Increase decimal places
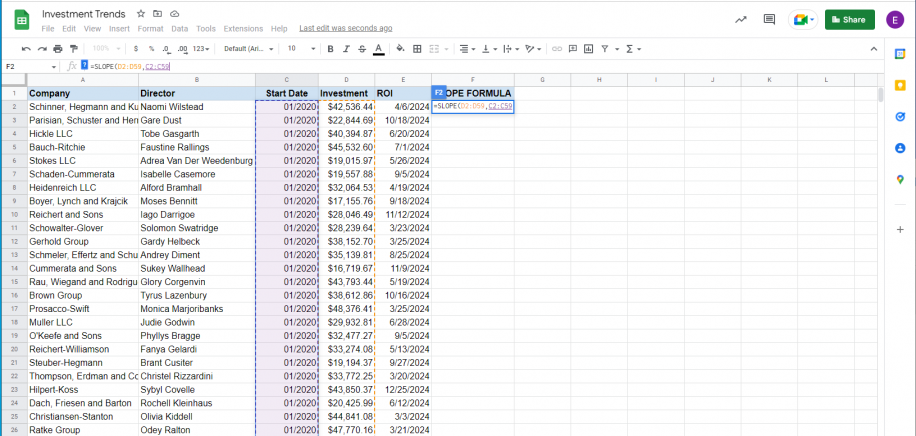The image size is (916, 436). 183,49
